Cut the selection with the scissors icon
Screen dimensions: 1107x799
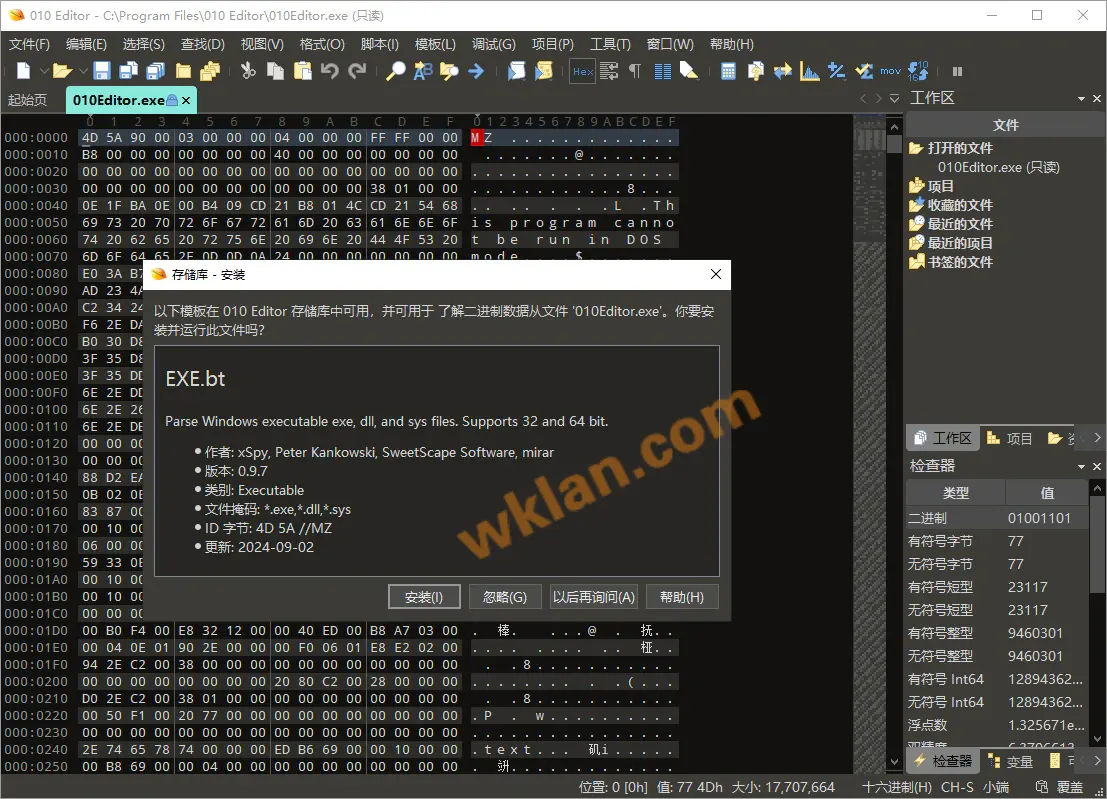248,71
